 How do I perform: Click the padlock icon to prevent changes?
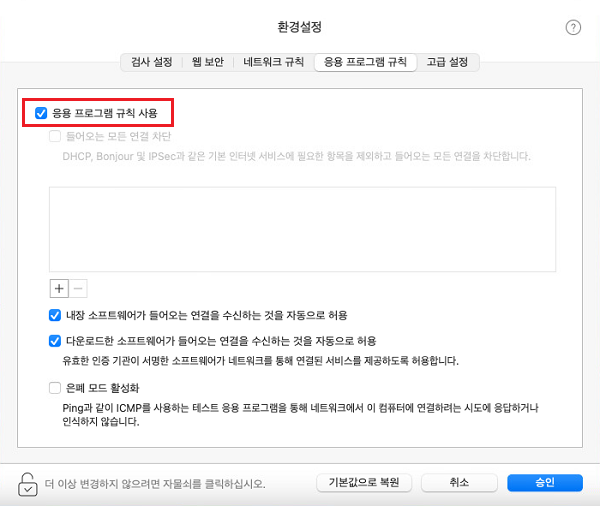click(x=28, y=484)
